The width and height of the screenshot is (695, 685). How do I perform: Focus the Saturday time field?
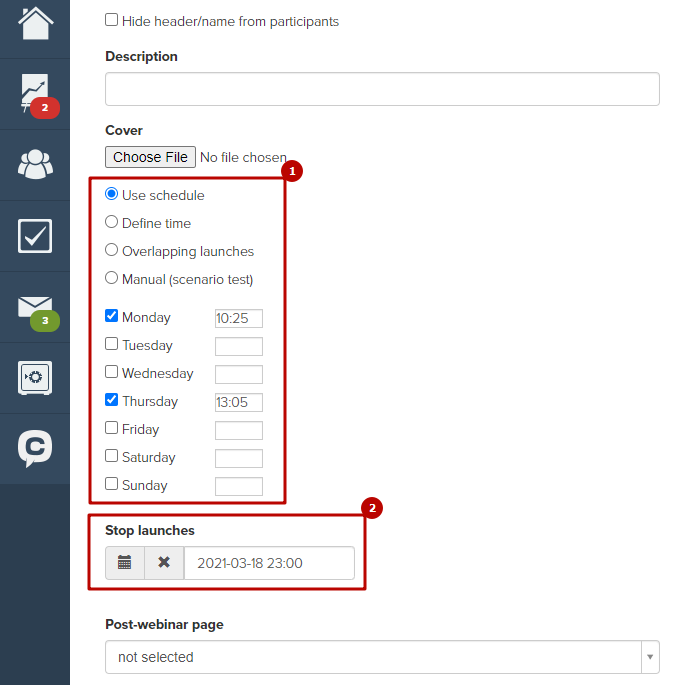(x=239, y=458)
